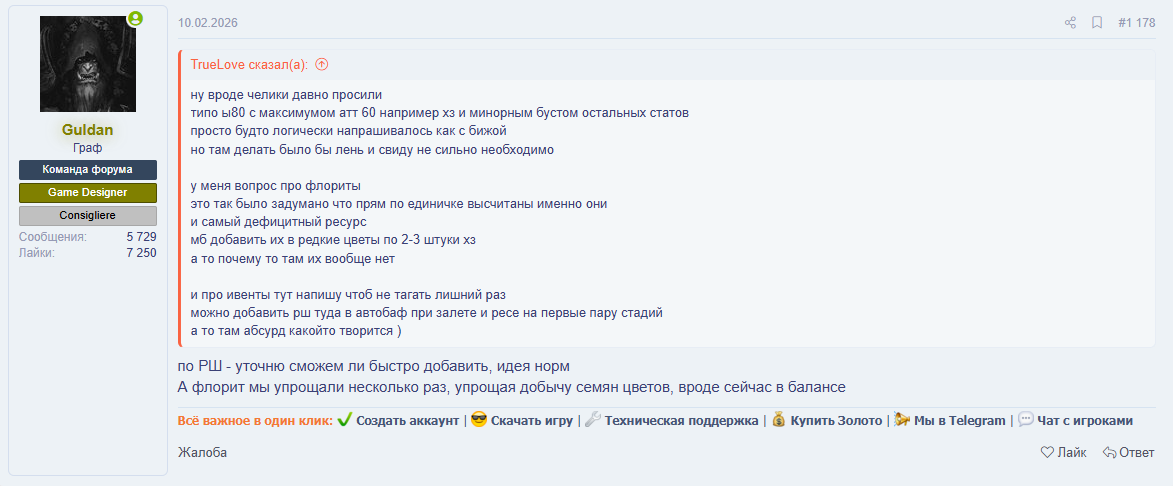This screenshot has height=486, width=1173.
Task: Click the Команда форума badge
Action: (x=88, y=170)
